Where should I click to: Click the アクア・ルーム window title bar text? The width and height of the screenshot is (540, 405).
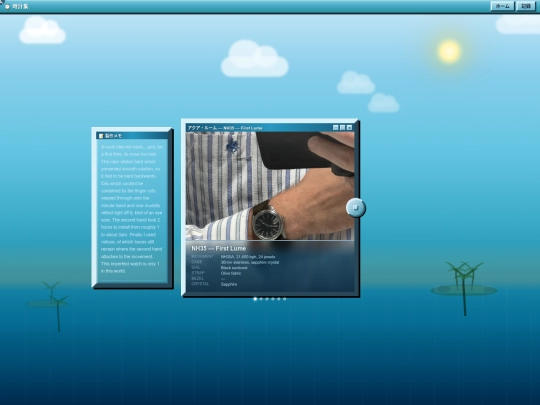click(225, 128)
